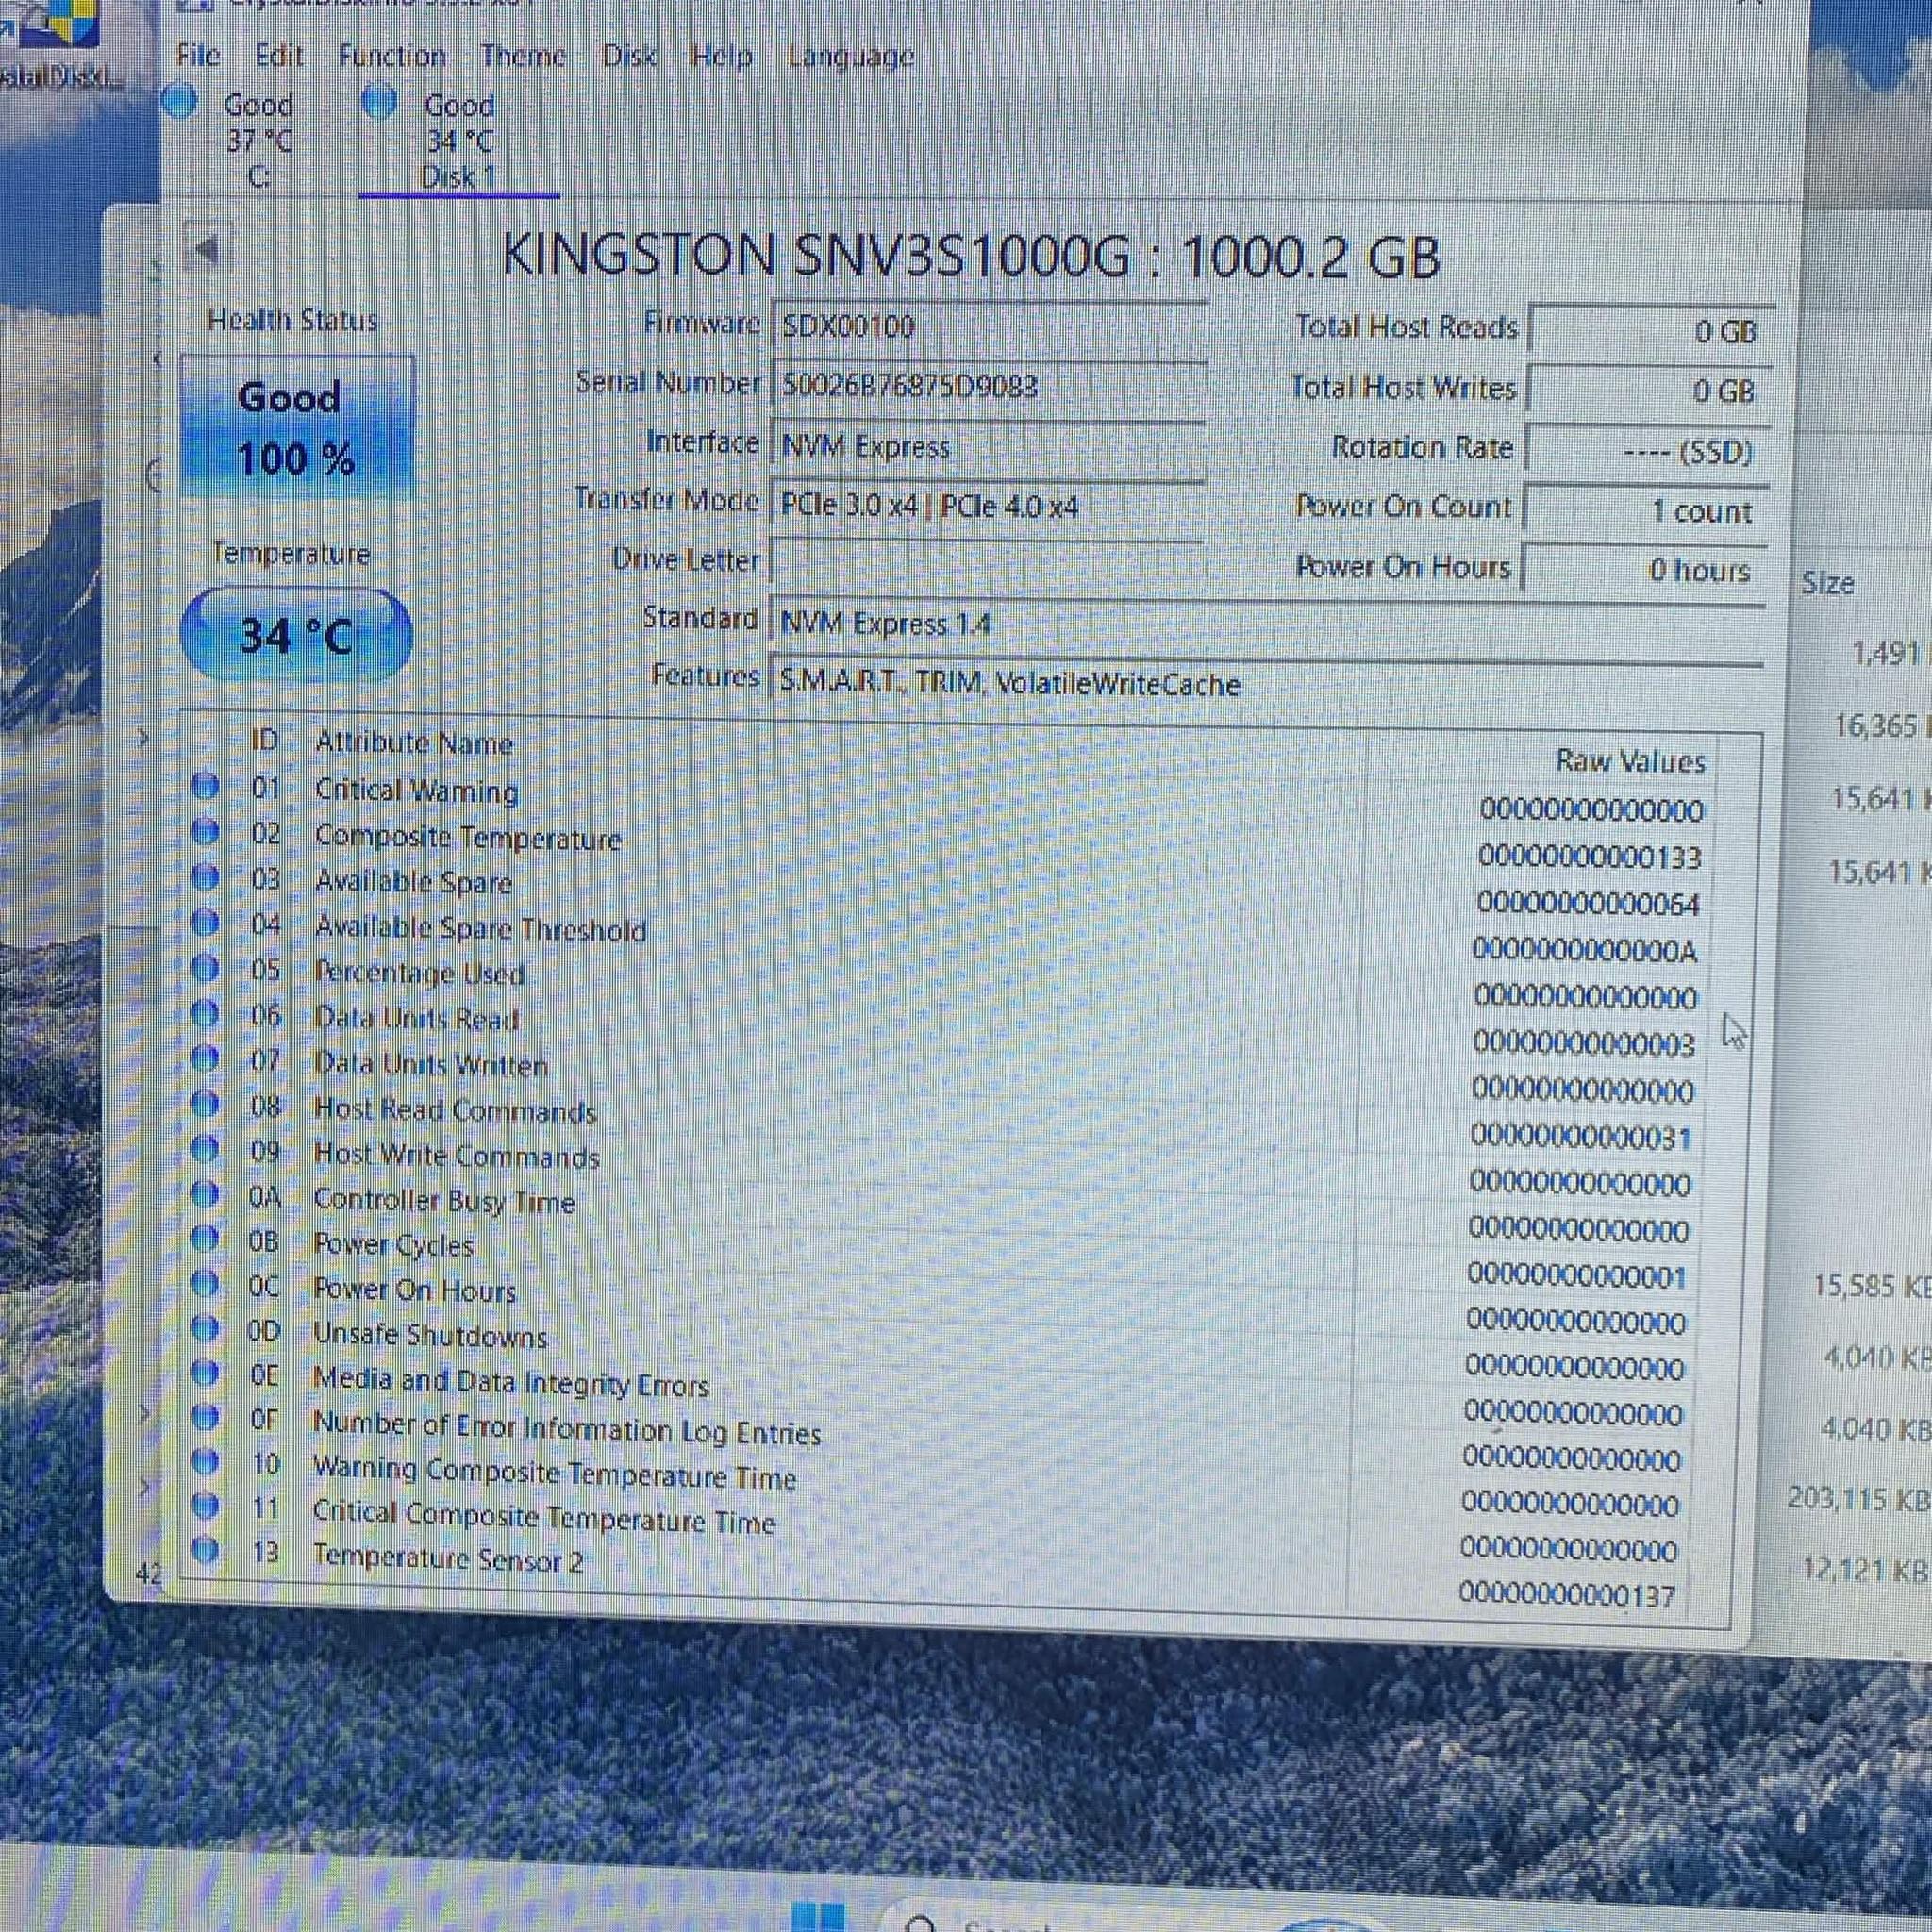Image resolution: width=1932 pixels, height=1932 pixels.
Task: Click the status icon for Host Write Commands
Action: pos(205,1150)
